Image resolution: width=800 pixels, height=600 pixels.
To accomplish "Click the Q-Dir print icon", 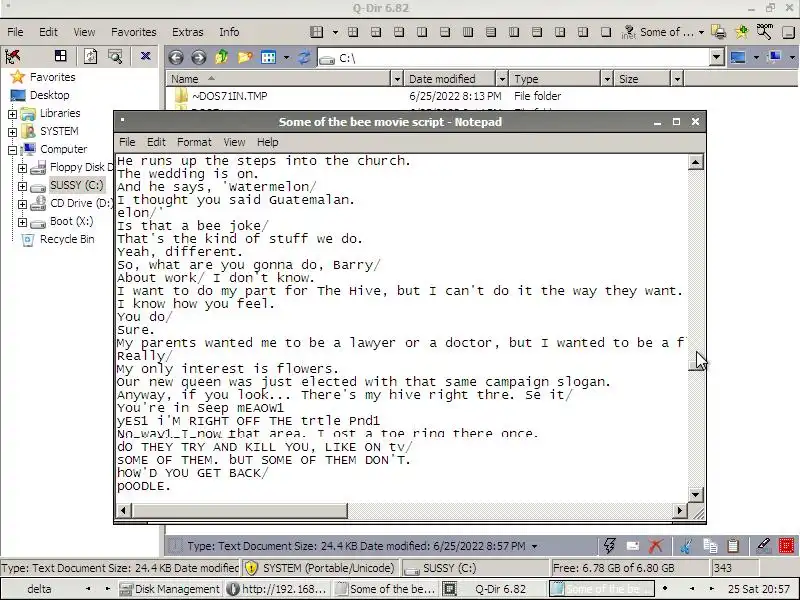I will tap(719, 32).
